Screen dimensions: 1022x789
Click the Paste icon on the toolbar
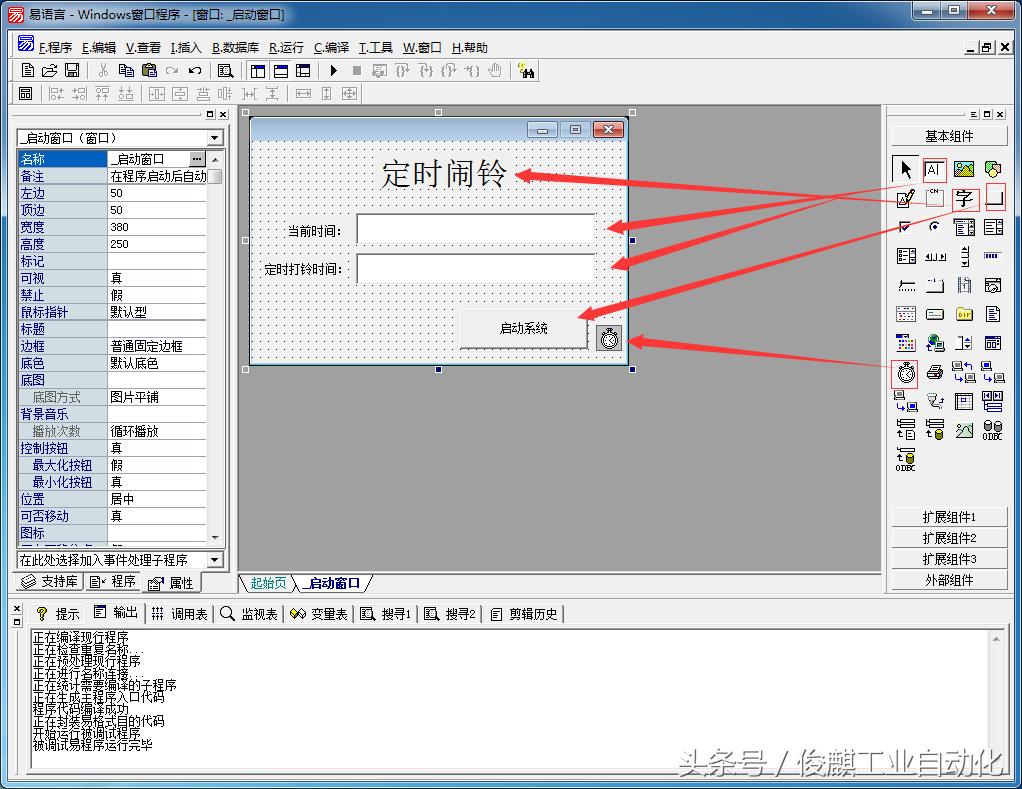150,71
